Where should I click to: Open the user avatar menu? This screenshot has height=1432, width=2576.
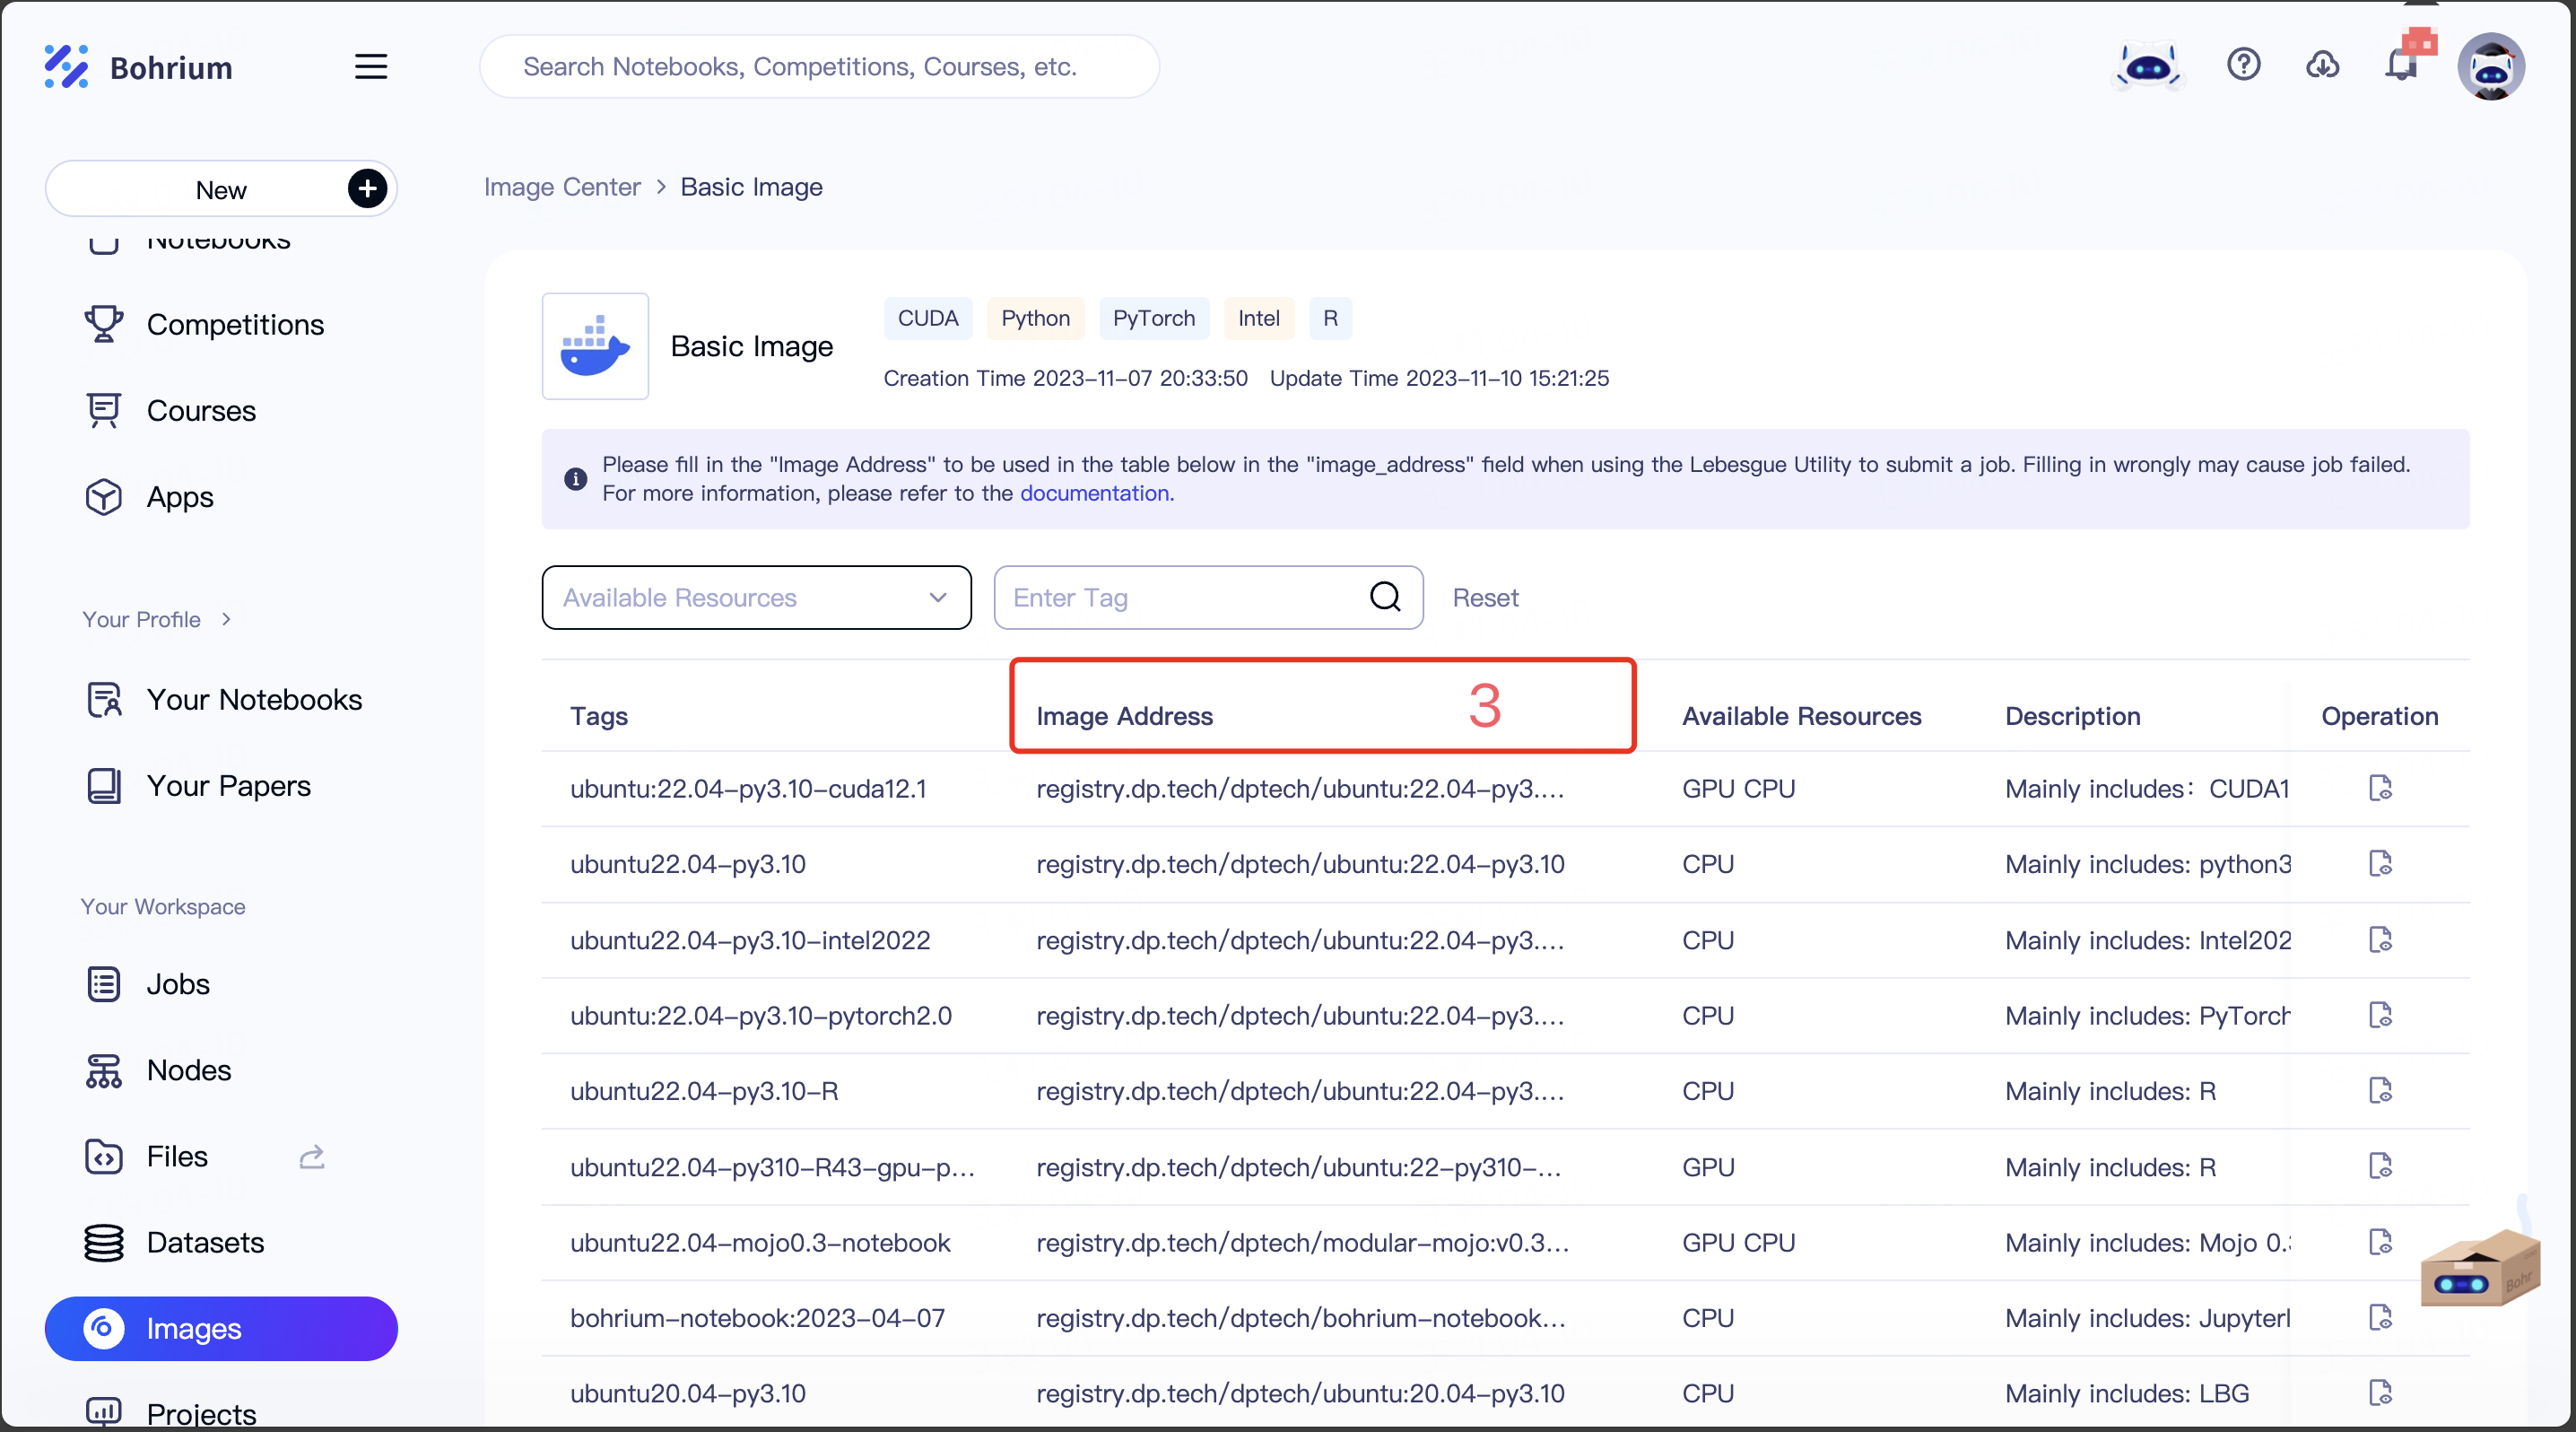(x=2491, y=67)
